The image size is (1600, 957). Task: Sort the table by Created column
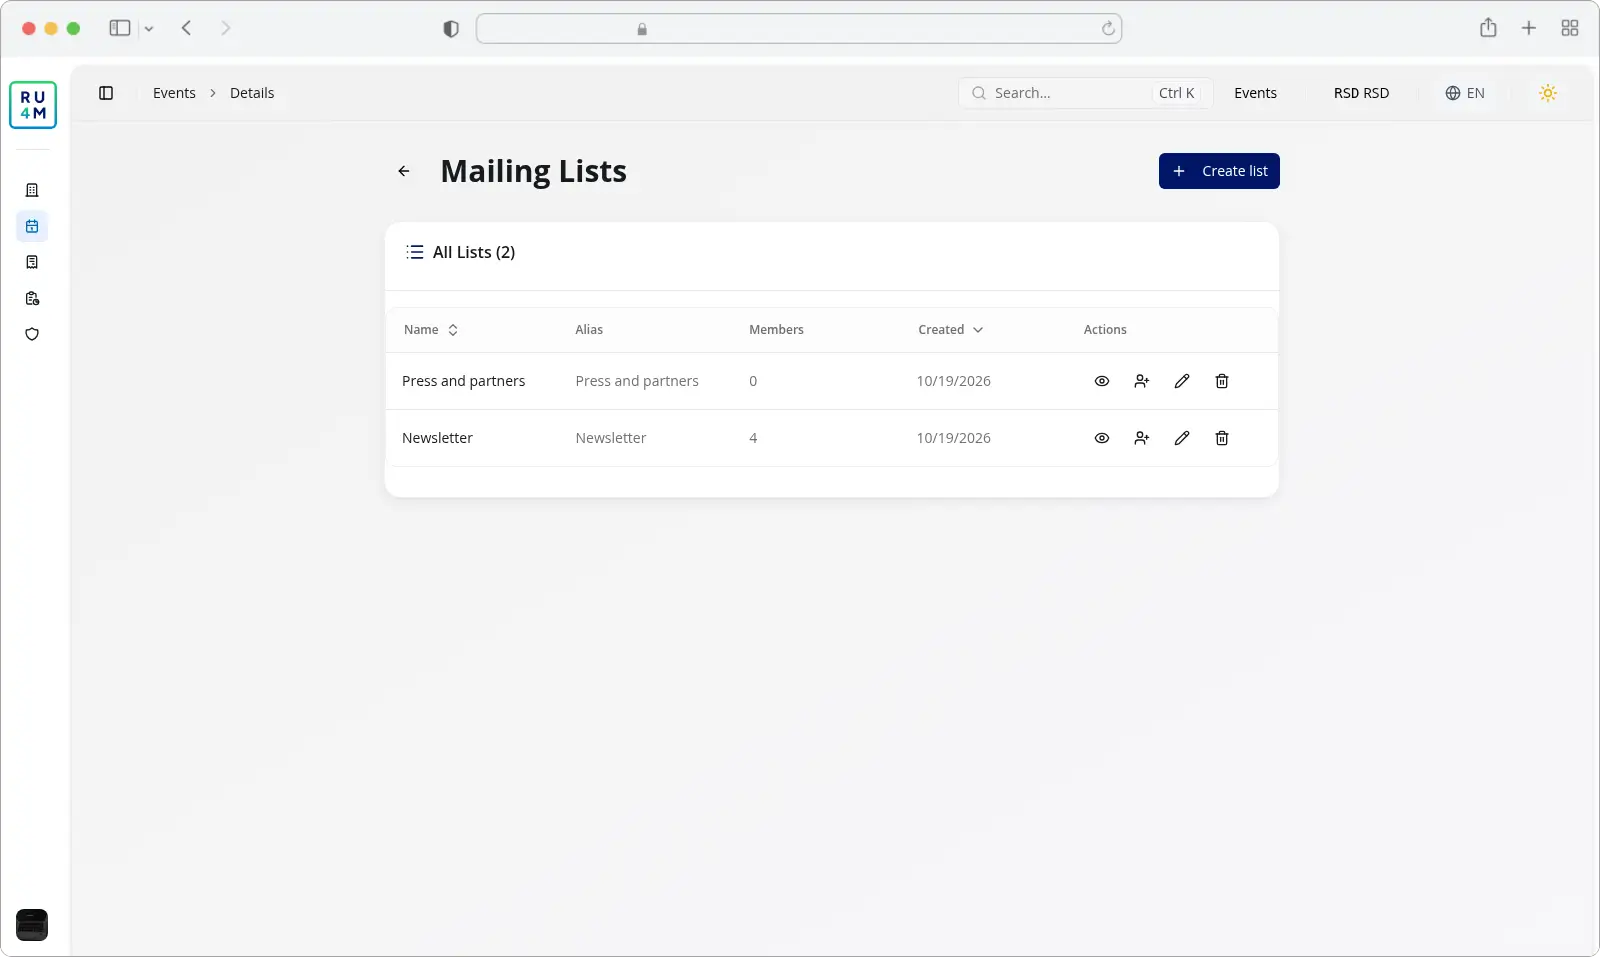point(951,330)
